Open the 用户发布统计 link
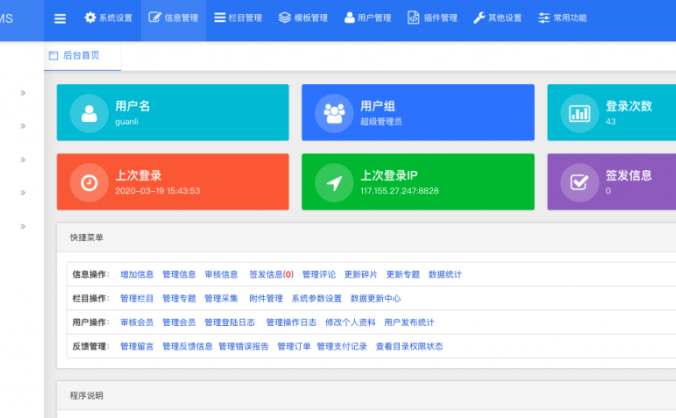 pos(409,322)
